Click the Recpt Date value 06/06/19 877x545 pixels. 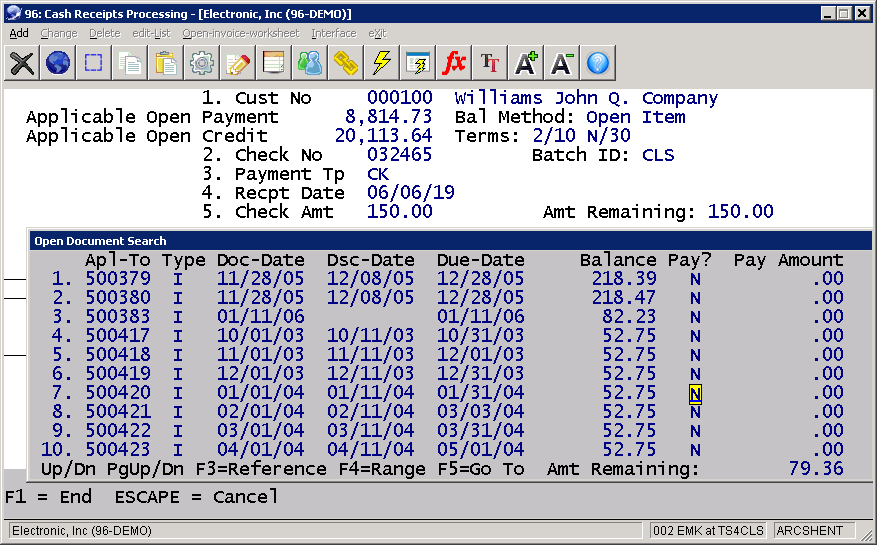(x=411, y=192)
